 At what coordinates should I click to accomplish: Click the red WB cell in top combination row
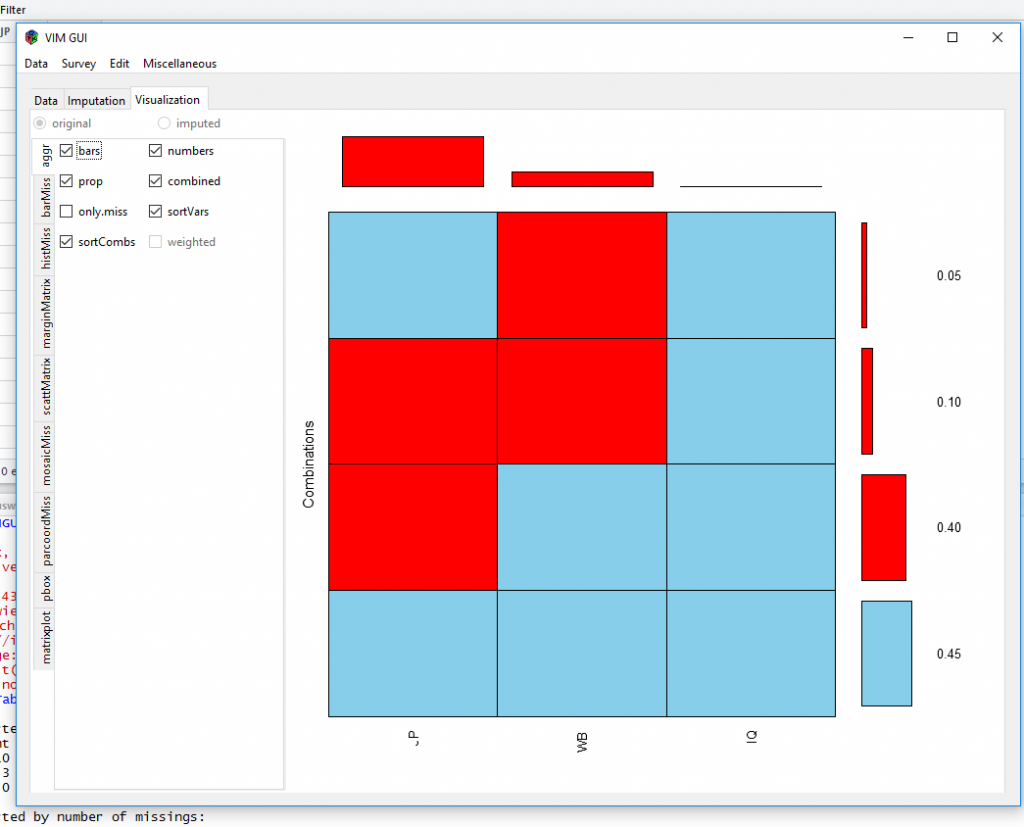pos(582,275)
